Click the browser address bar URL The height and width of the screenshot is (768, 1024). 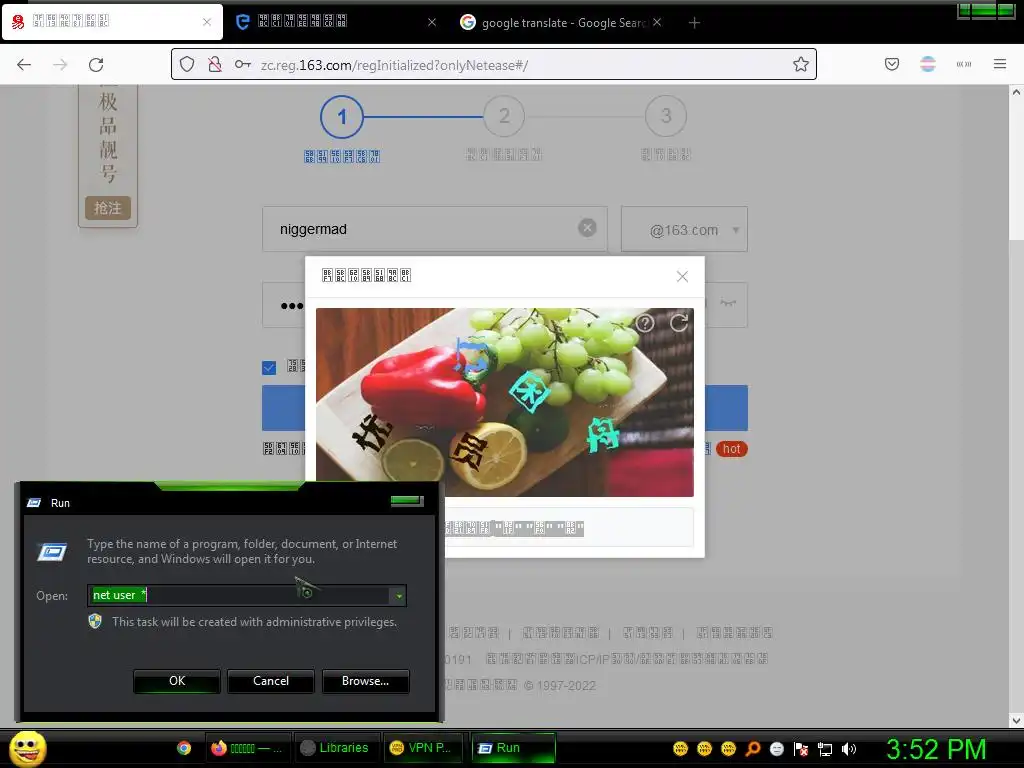click(394, 65)
